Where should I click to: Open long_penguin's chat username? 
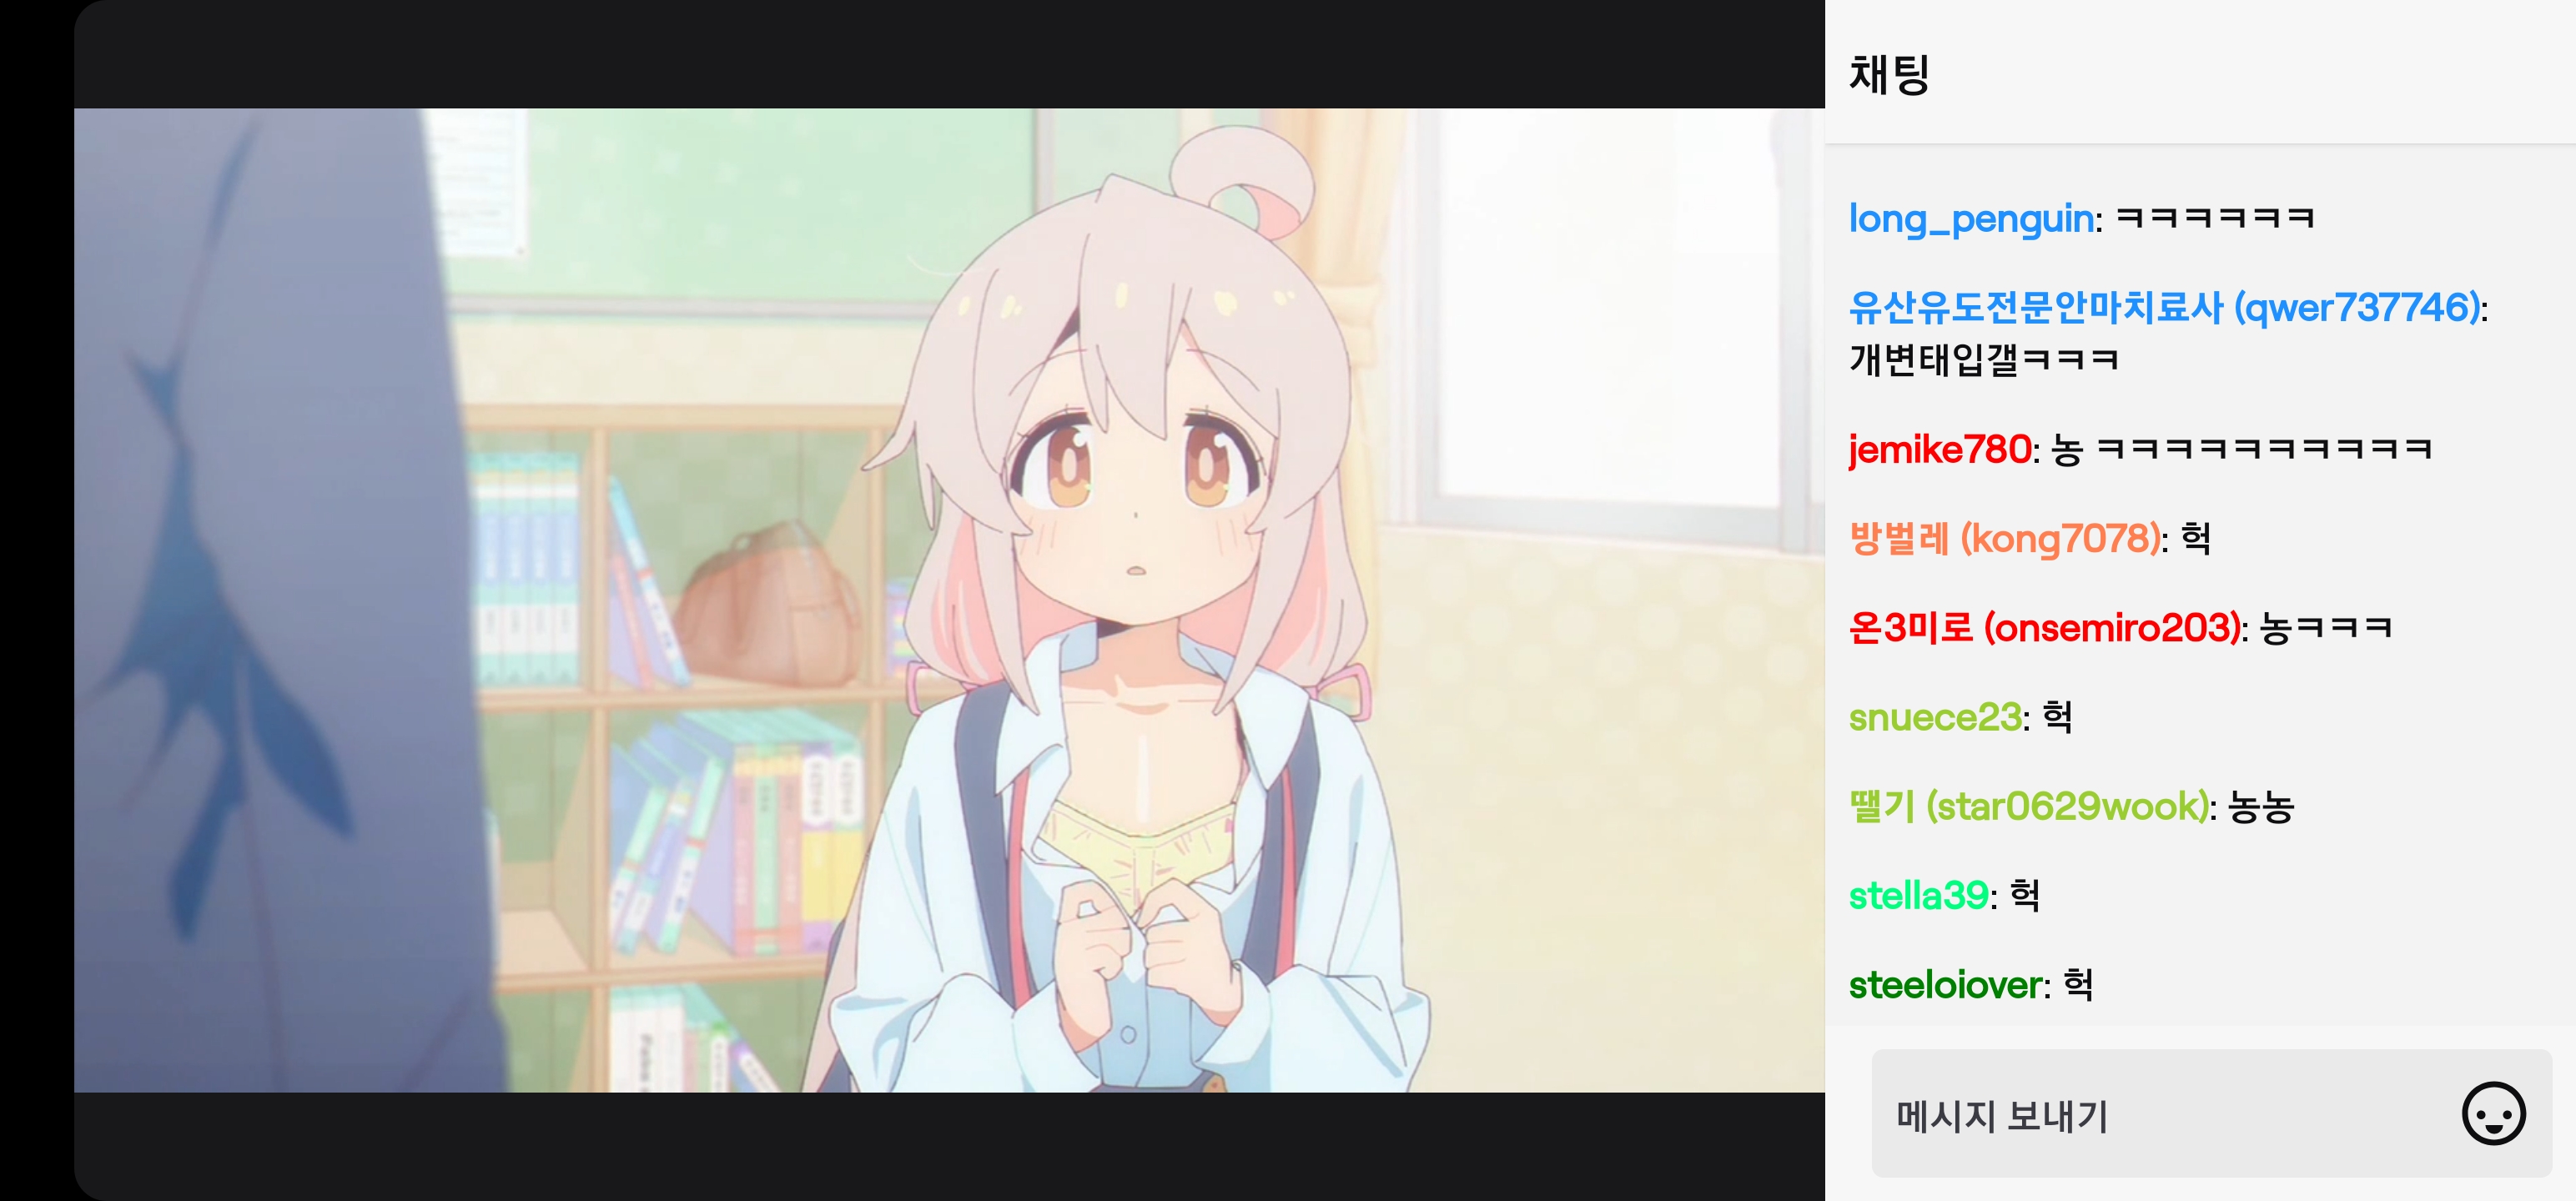coord(1971,218)
